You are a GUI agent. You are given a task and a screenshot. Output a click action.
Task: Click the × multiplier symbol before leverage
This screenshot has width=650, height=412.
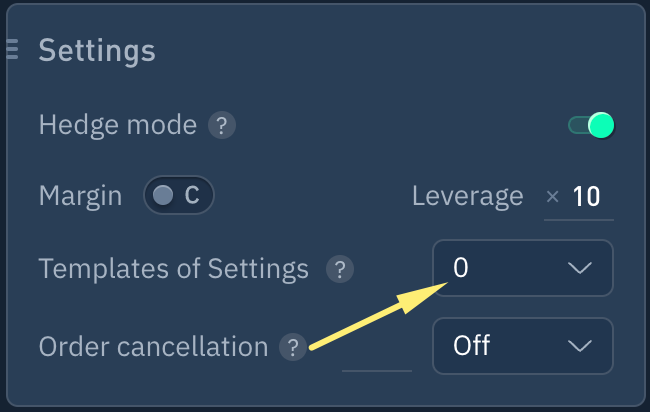coord(552,196)
